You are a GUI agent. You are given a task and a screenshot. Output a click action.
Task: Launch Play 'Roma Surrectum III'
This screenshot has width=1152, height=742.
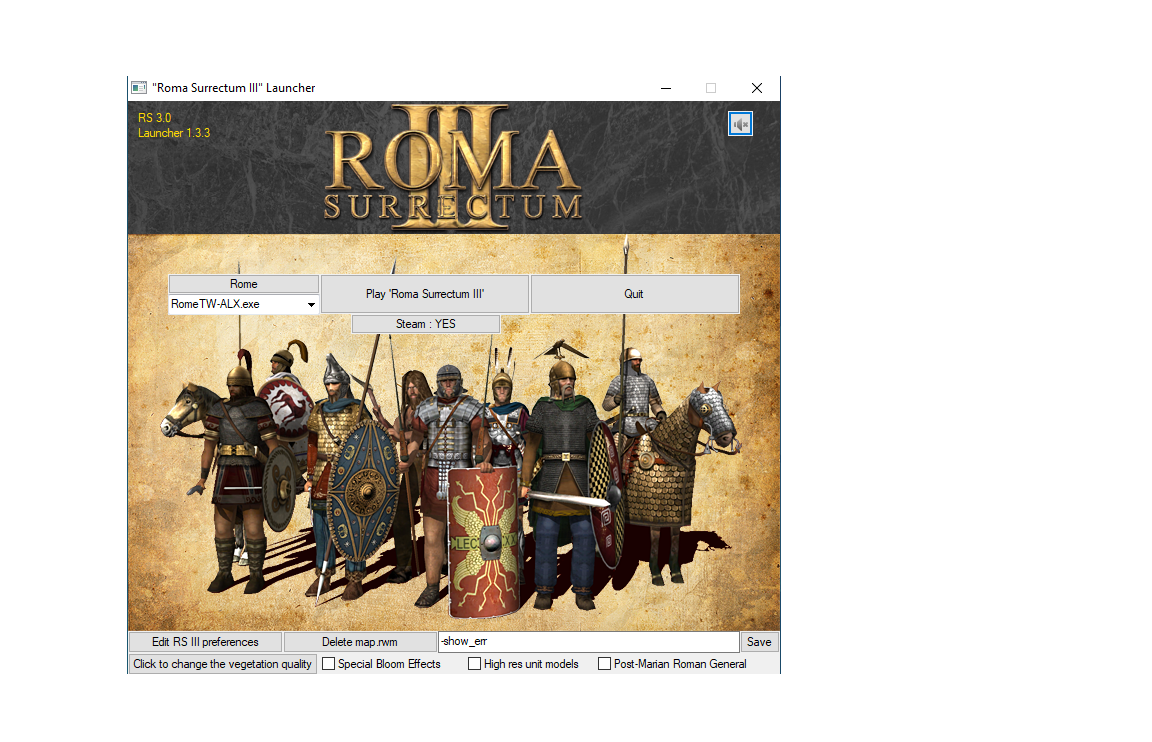click(425, 294)
